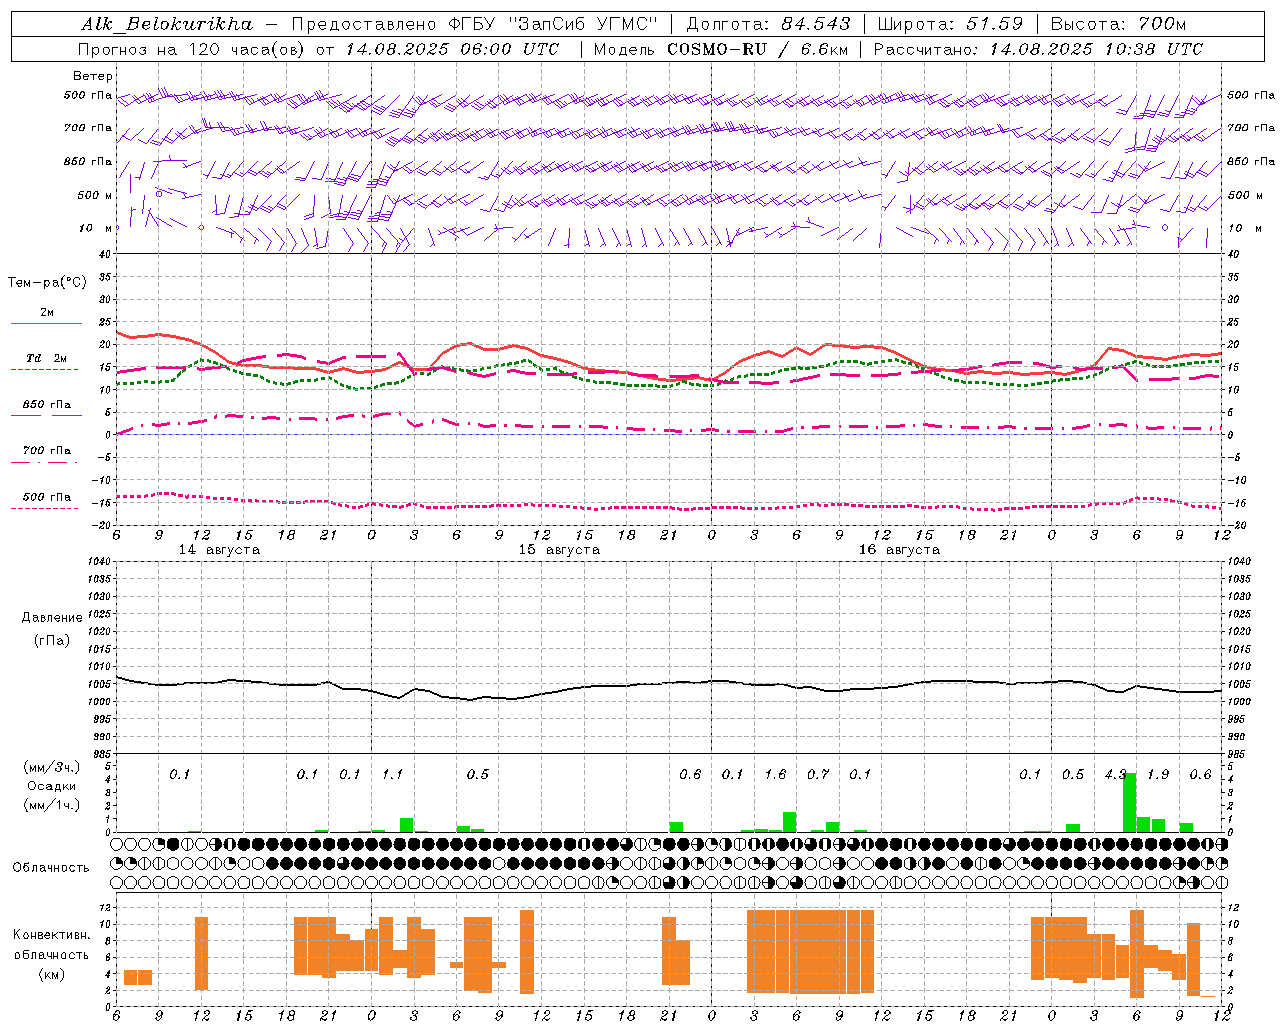Click the "850 гПа" temperature legend entry
1280x1024 pixels.
[x=47, y=405]
